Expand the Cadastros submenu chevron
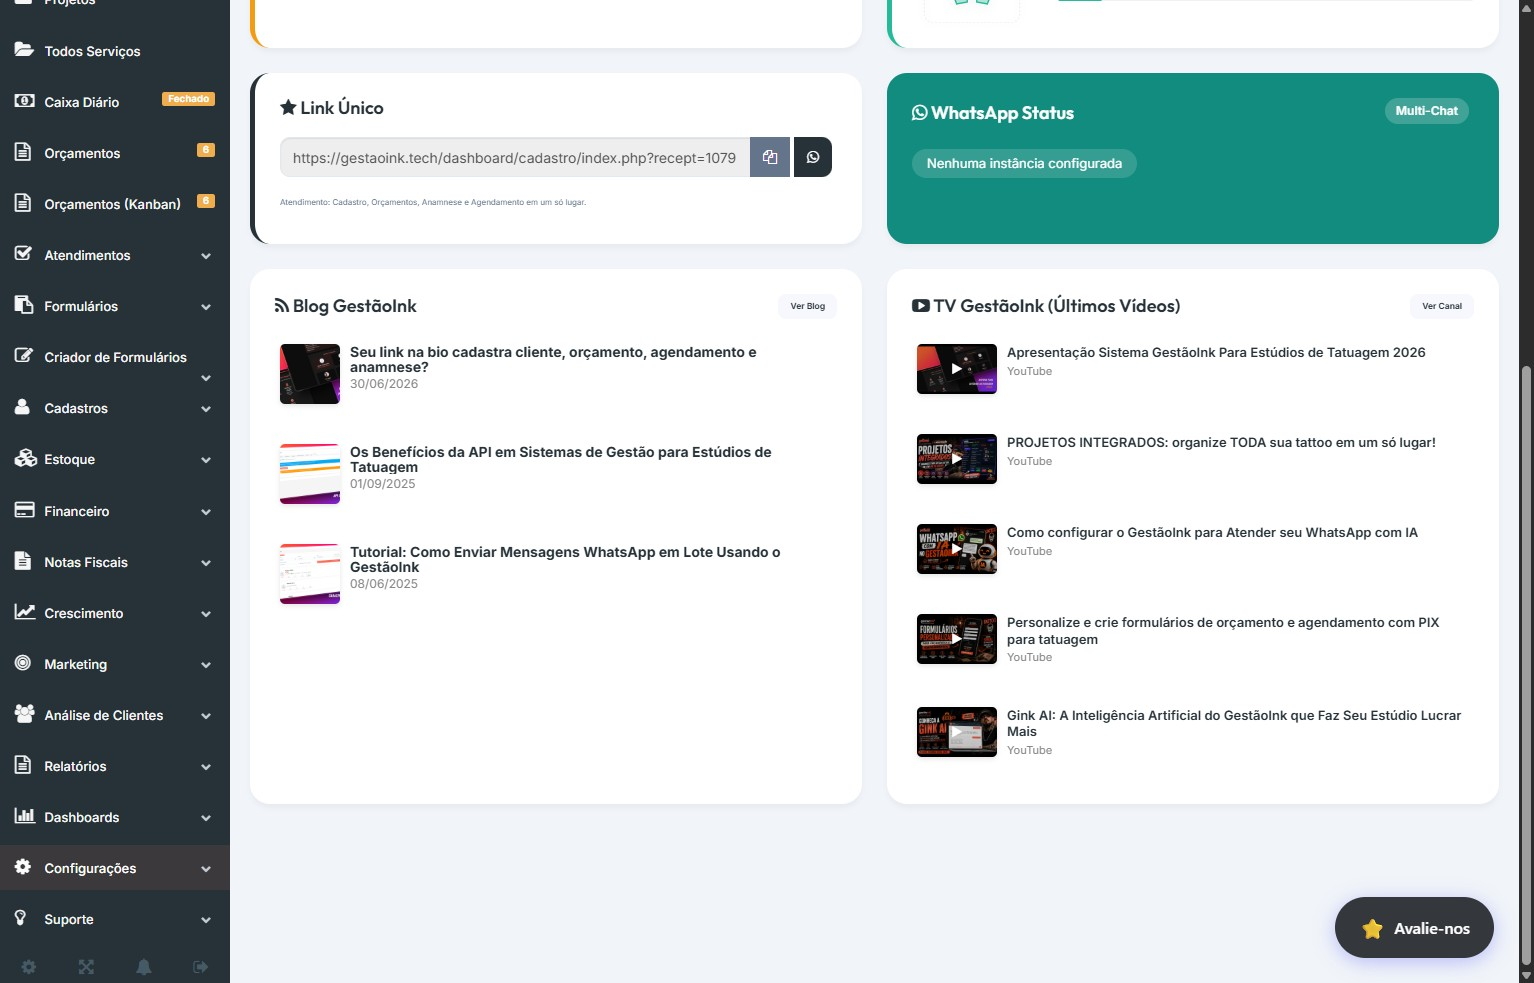This screenshot has height=983, width=1534. (x=206, y=409)
